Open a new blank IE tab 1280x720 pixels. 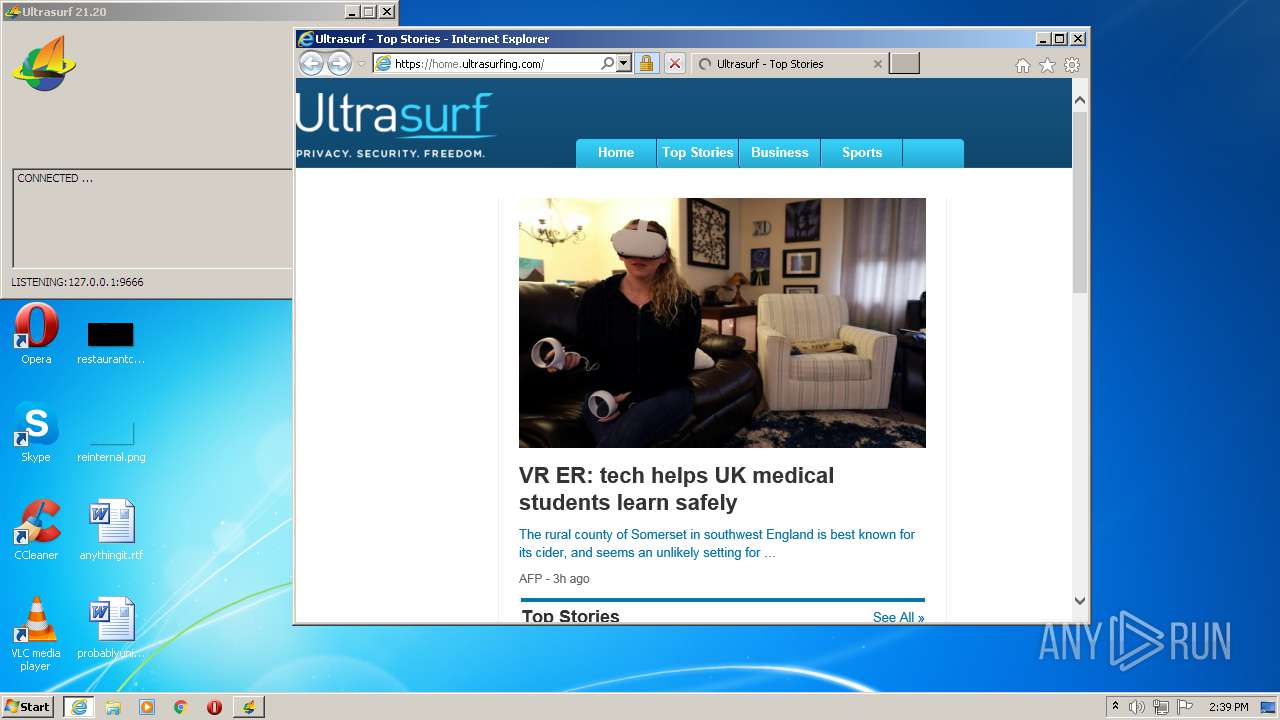(904, 64)
